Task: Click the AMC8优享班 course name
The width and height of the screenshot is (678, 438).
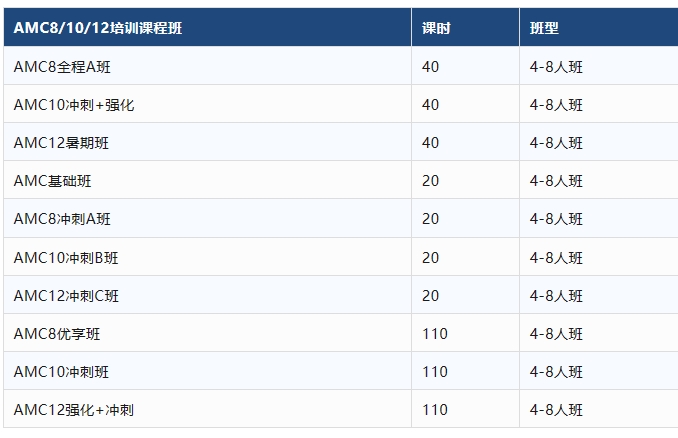Action: 57,334
